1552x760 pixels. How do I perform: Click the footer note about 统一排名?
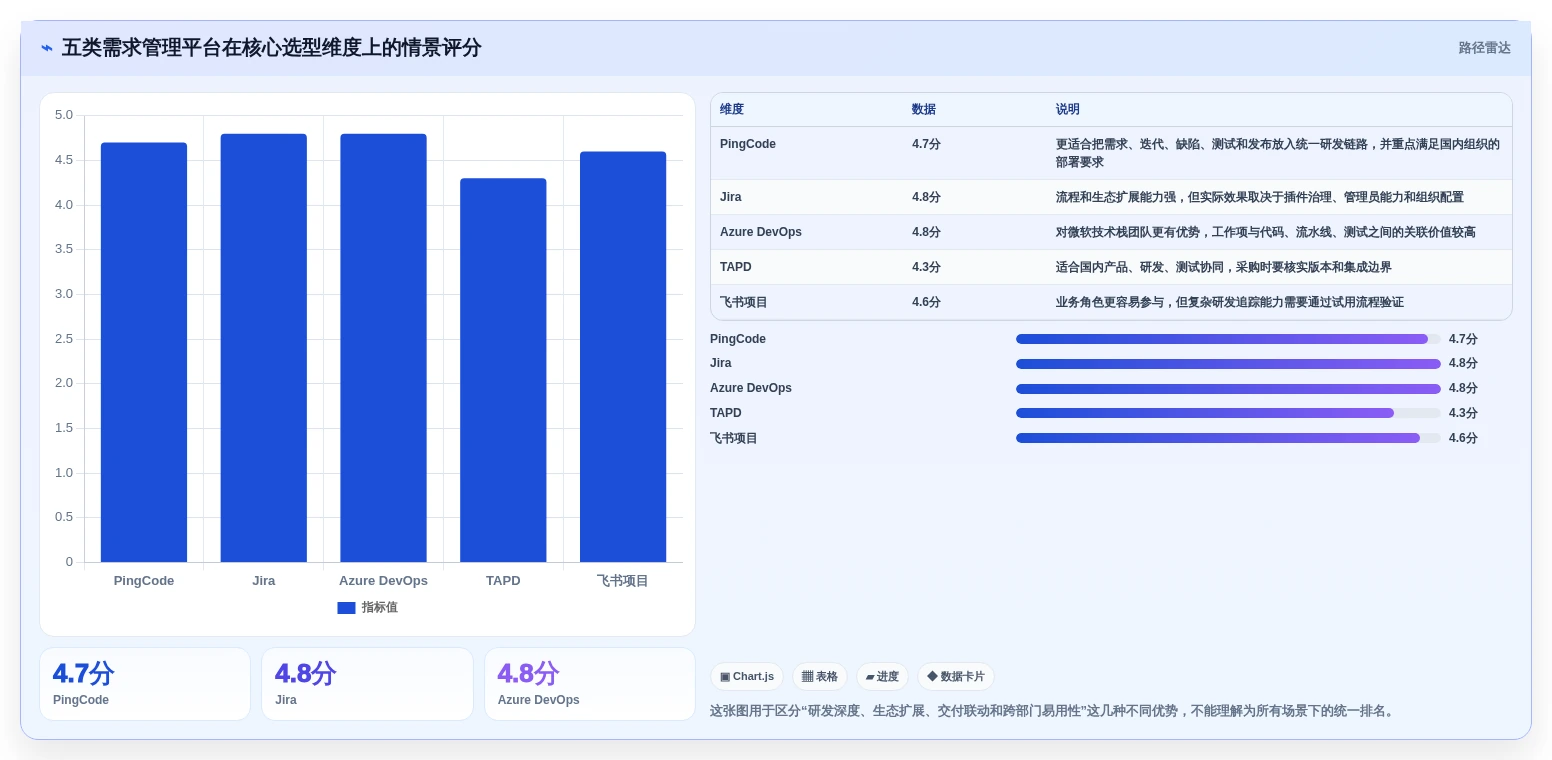tap(1052, 711)
